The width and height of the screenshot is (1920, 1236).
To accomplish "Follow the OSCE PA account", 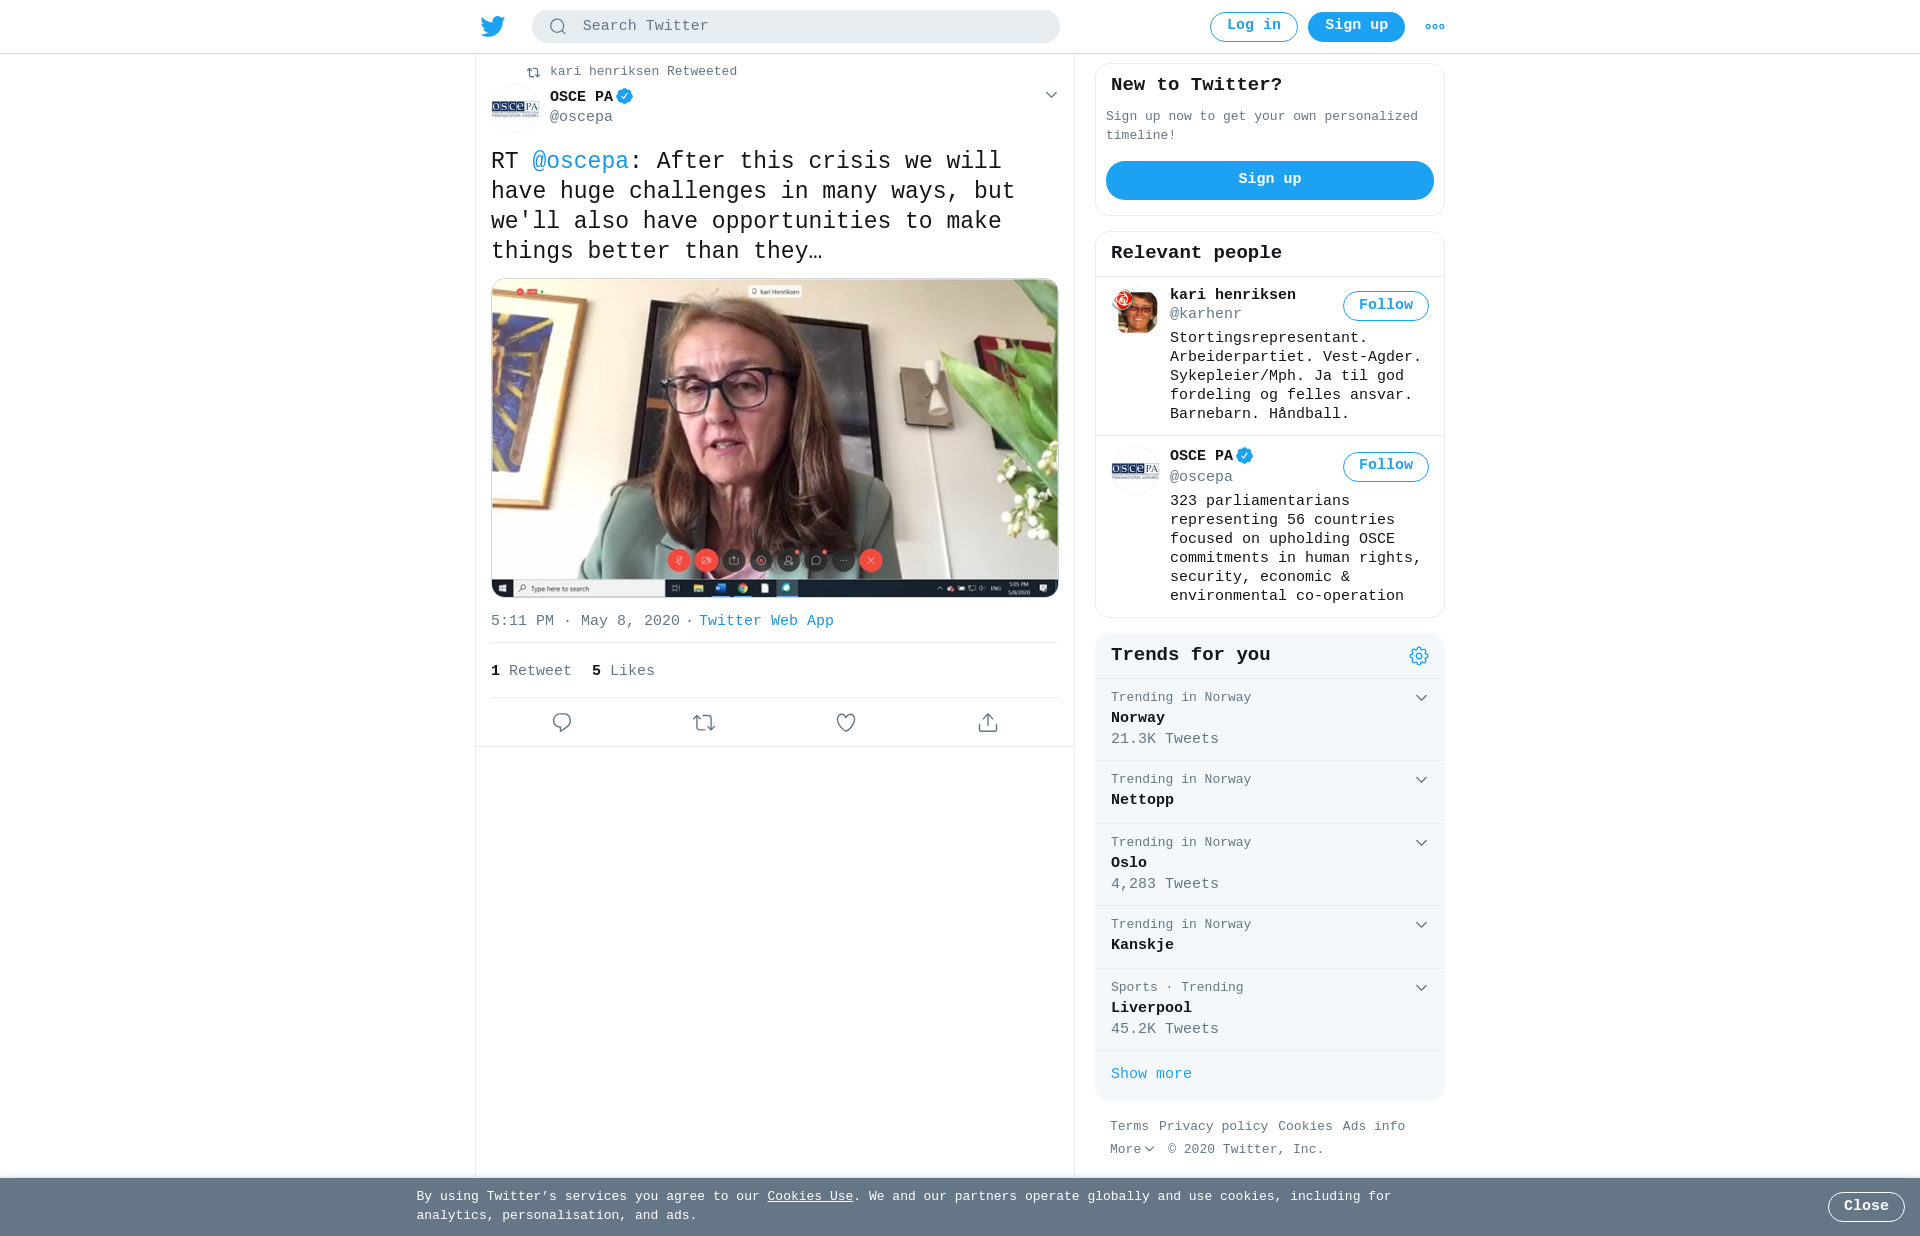I will pyautogui.click(x=1386, y=466).
